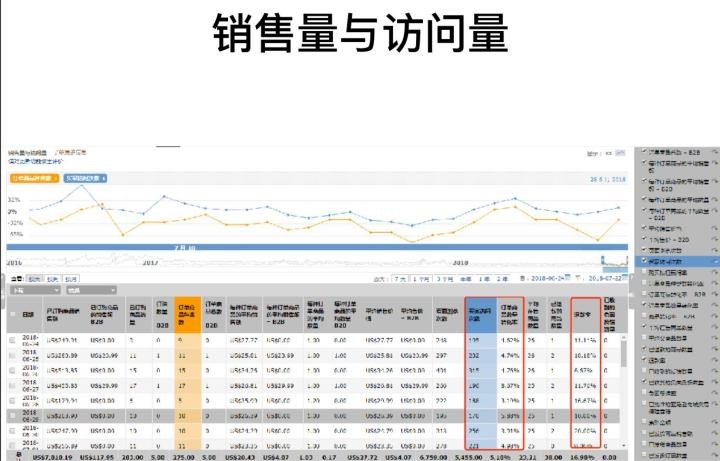Click start date field 2018-06-24
The height and width of the screenshot is (461, 720).
click(546, 278)
